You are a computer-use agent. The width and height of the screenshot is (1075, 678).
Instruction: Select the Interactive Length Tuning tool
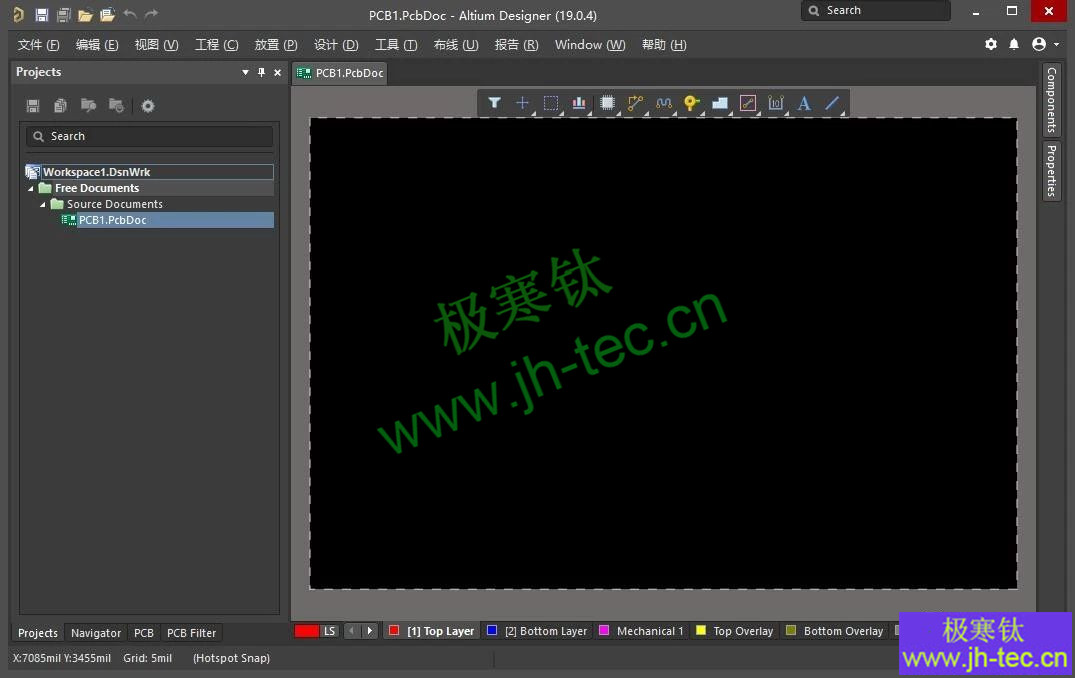click(664, 103)
